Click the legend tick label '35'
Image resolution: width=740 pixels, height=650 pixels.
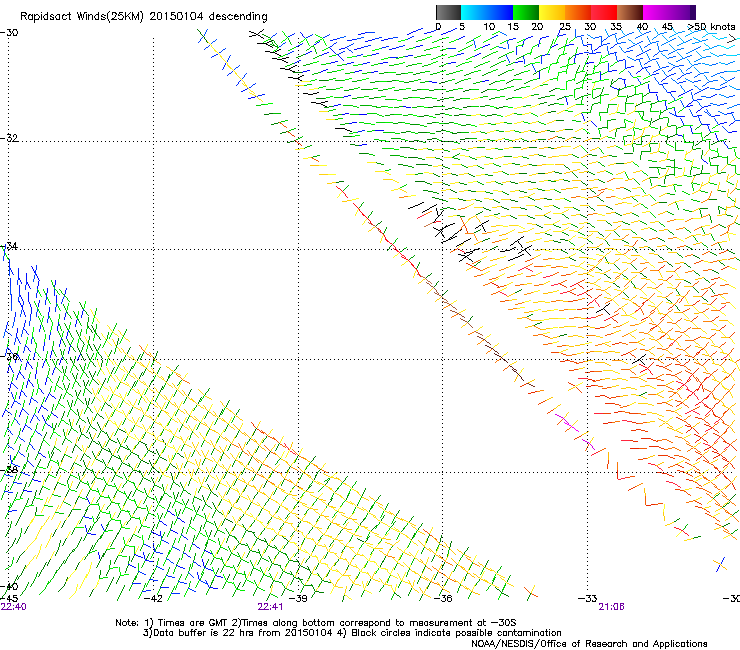click(x=616, y=27)
